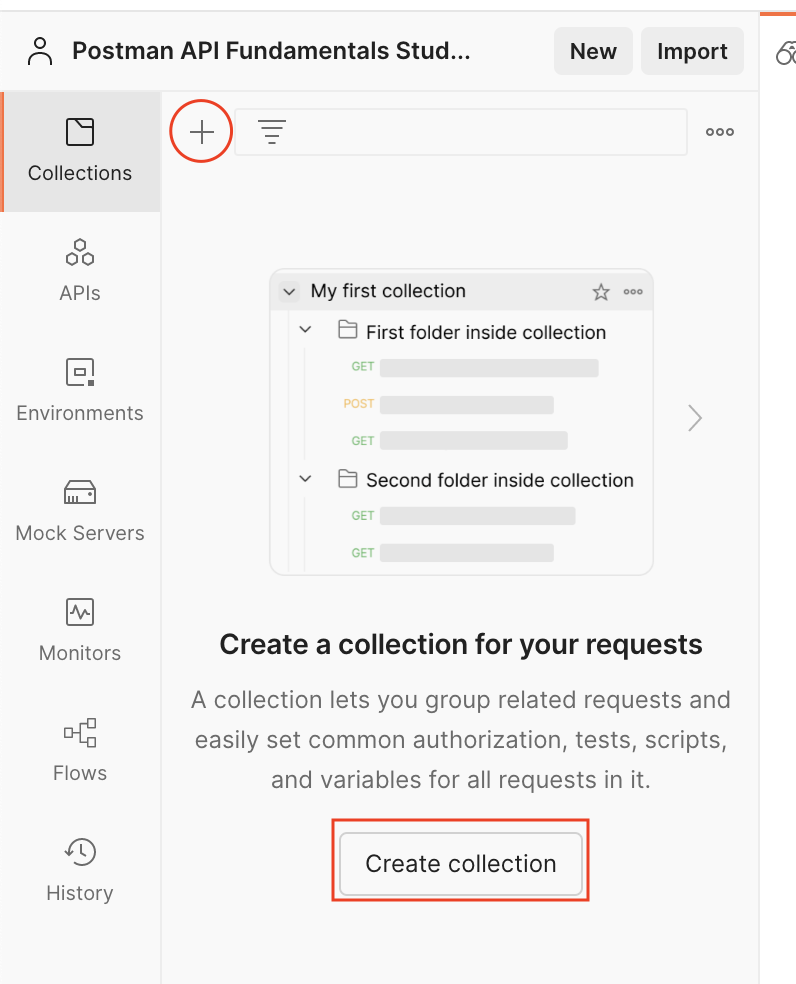Collapse the My first collection chevron

289,292
